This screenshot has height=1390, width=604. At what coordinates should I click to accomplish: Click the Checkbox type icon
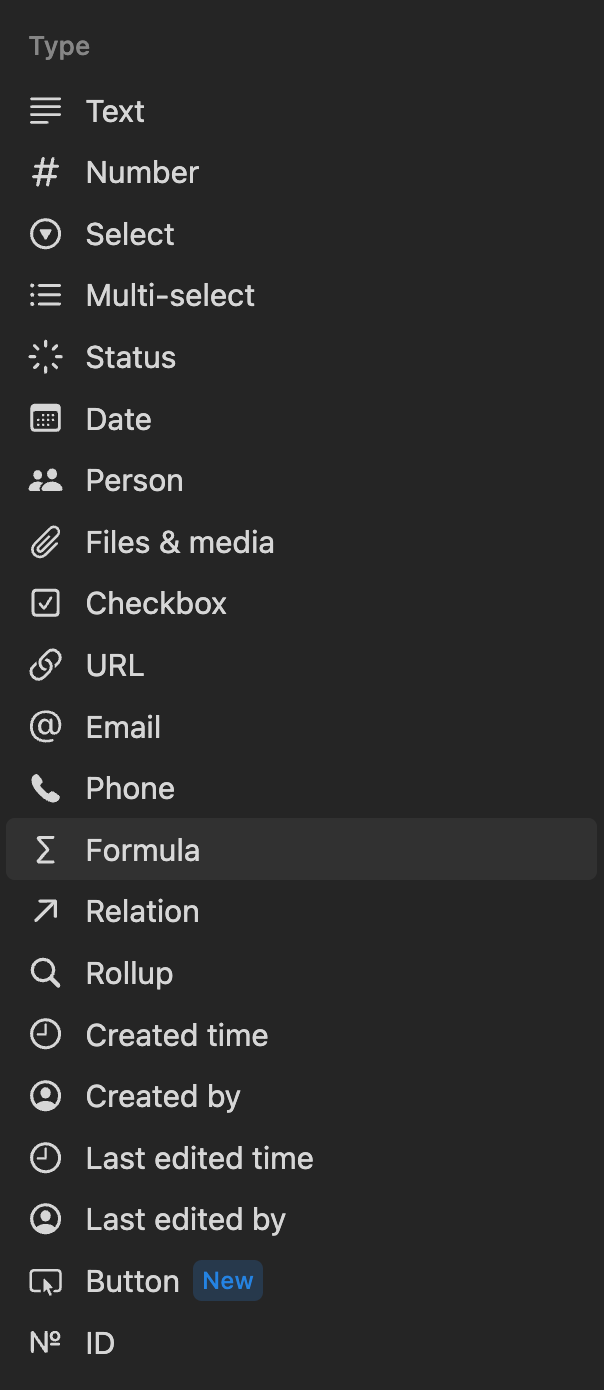pos(45,604)
